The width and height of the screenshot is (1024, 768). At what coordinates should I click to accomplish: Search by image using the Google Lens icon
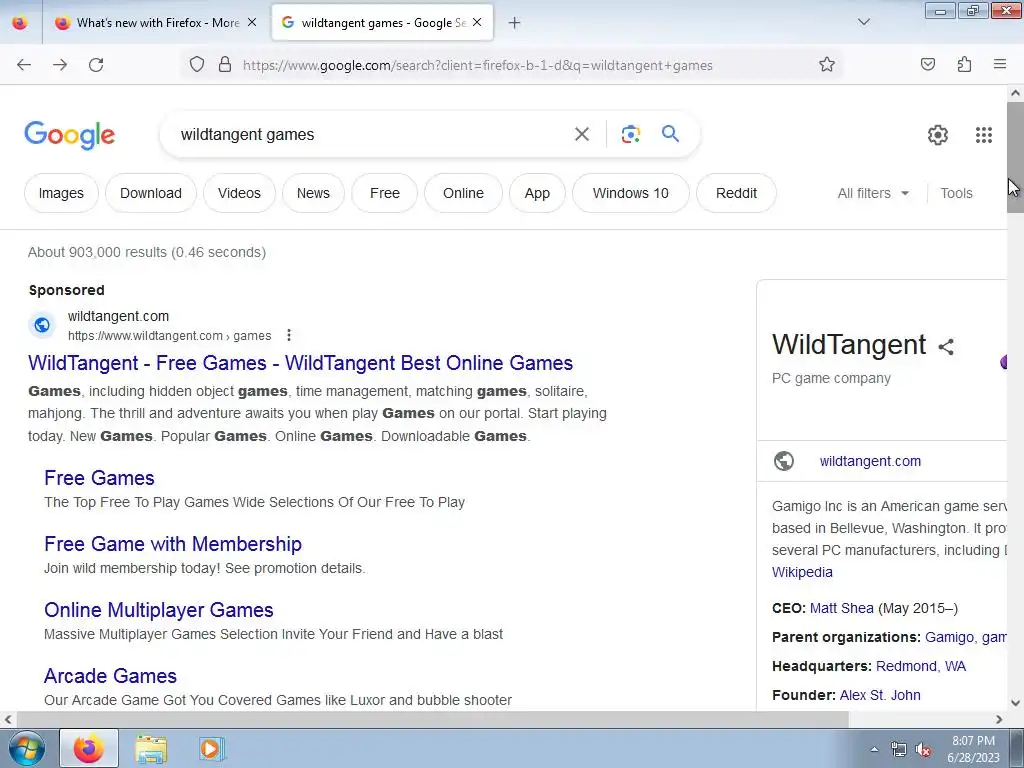pyautogui.click(x=630, y=134)
